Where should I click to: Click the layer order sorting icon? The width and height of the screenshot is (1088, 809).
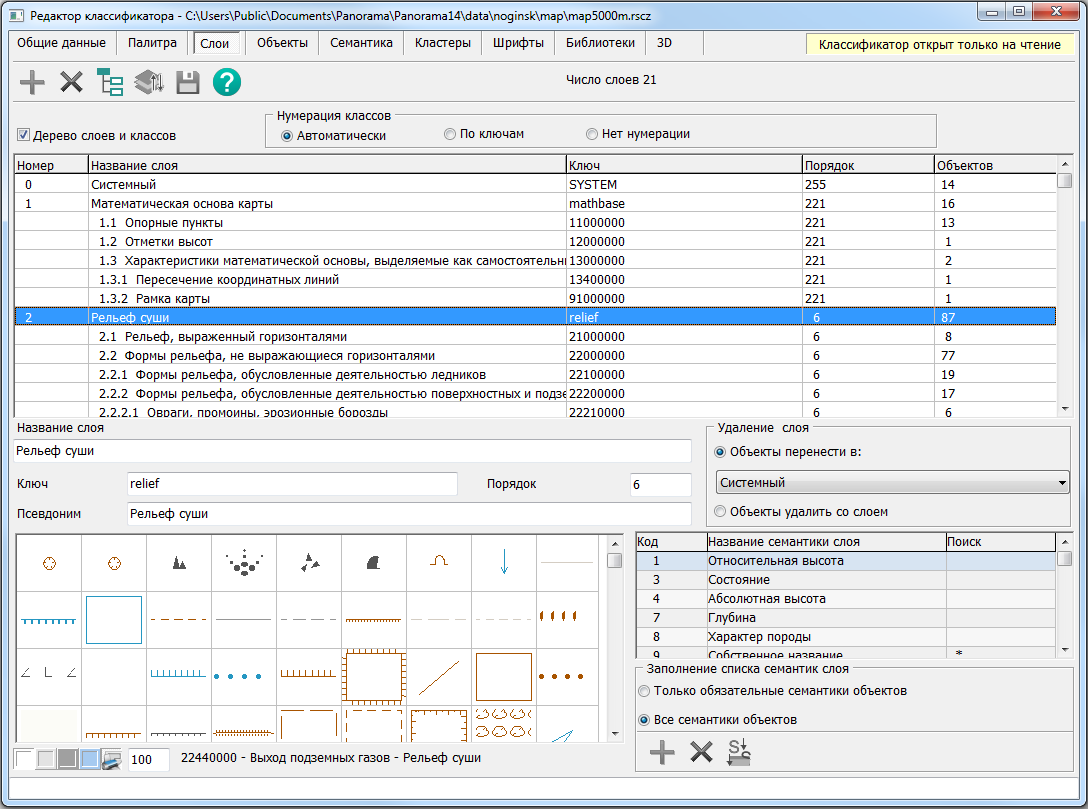tap(149, 82)
